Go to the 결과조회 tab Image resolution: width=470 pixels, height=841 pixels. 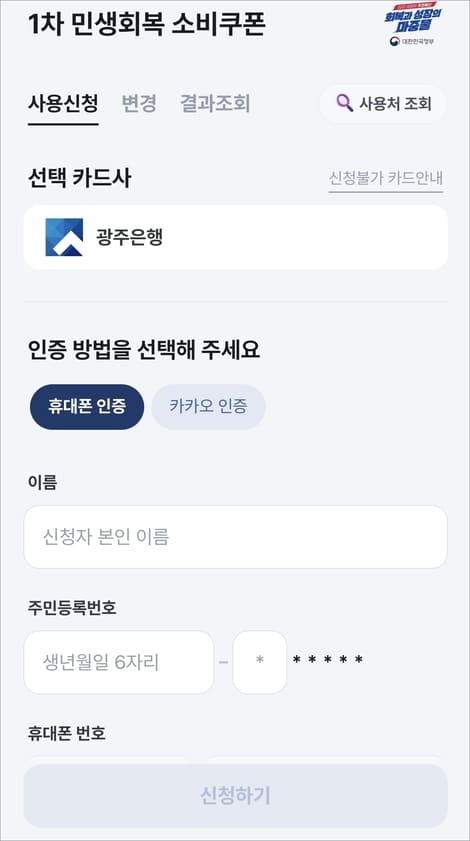pos(215,103)
